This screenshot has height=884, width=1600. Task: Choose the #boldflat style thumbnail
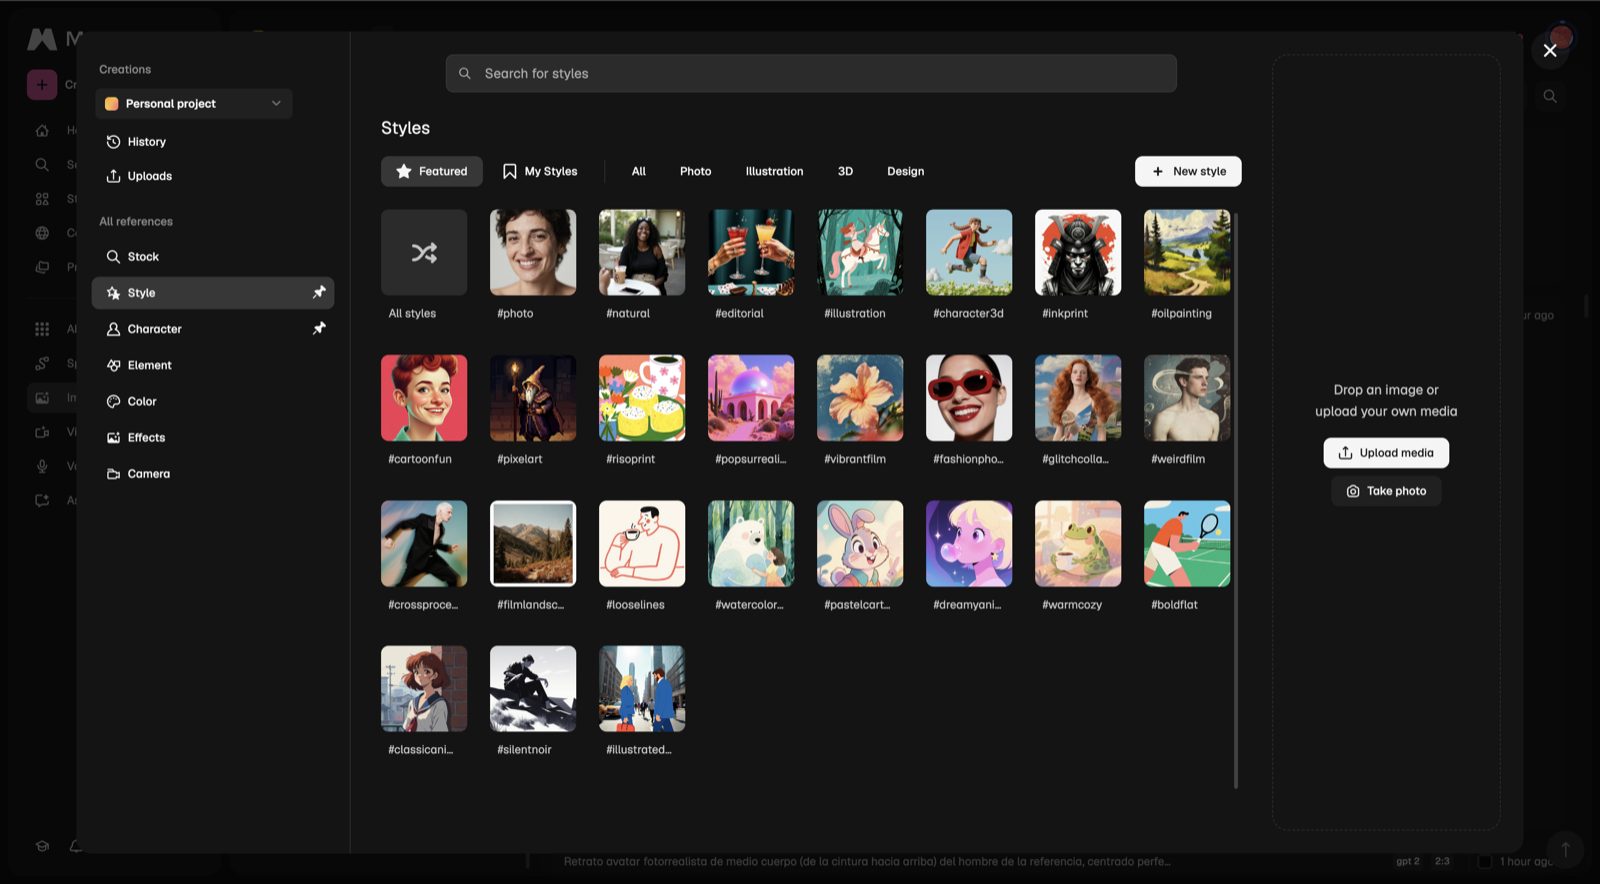[x=1187, y=543]
